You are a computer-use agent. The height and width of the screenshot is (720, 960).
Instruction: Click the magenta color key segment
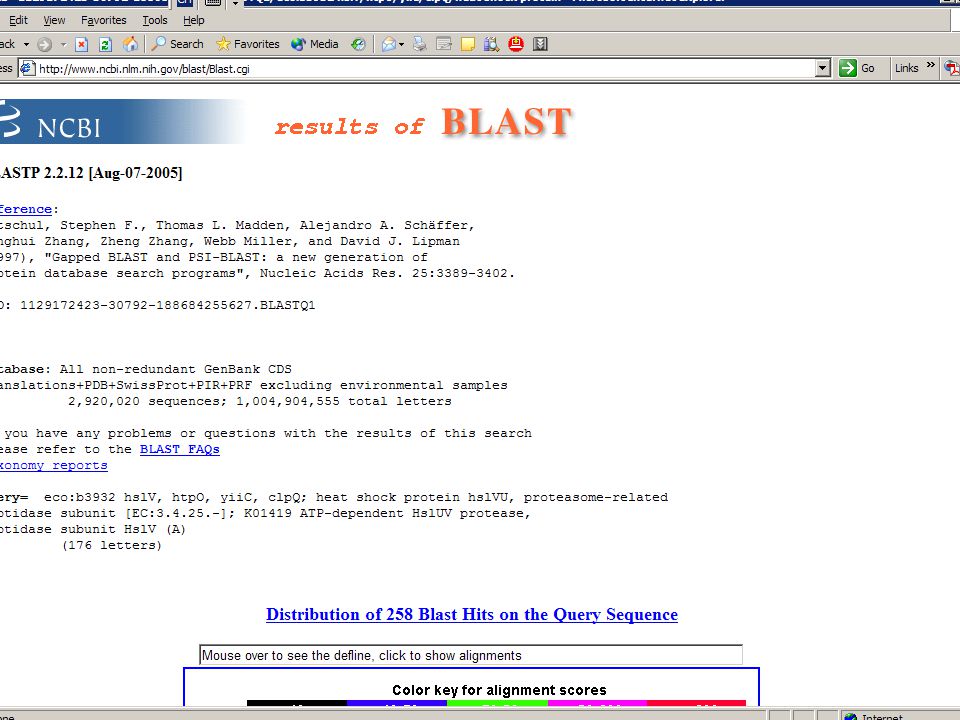tap(597, 703)
